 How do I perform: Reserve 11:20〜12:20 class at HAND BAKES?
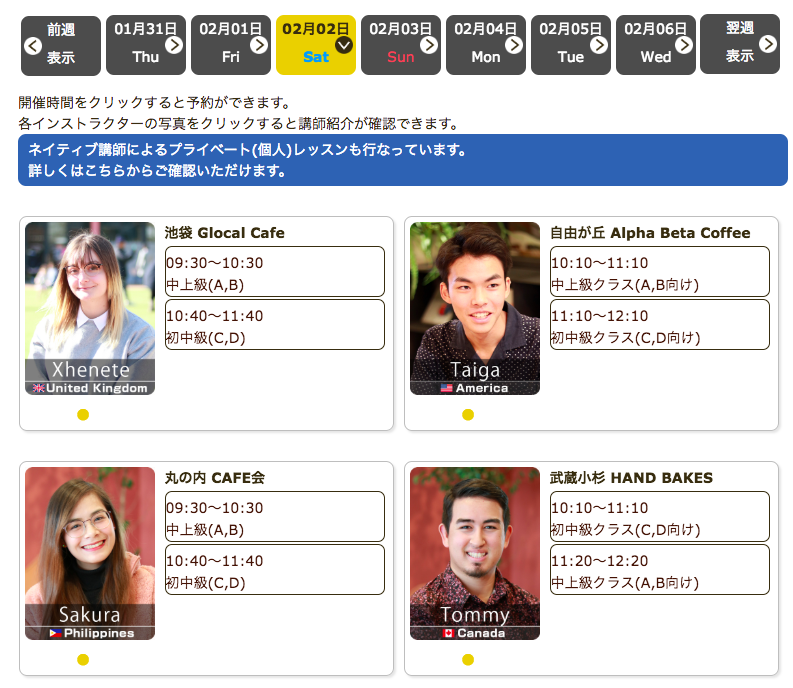coord(659,570)
